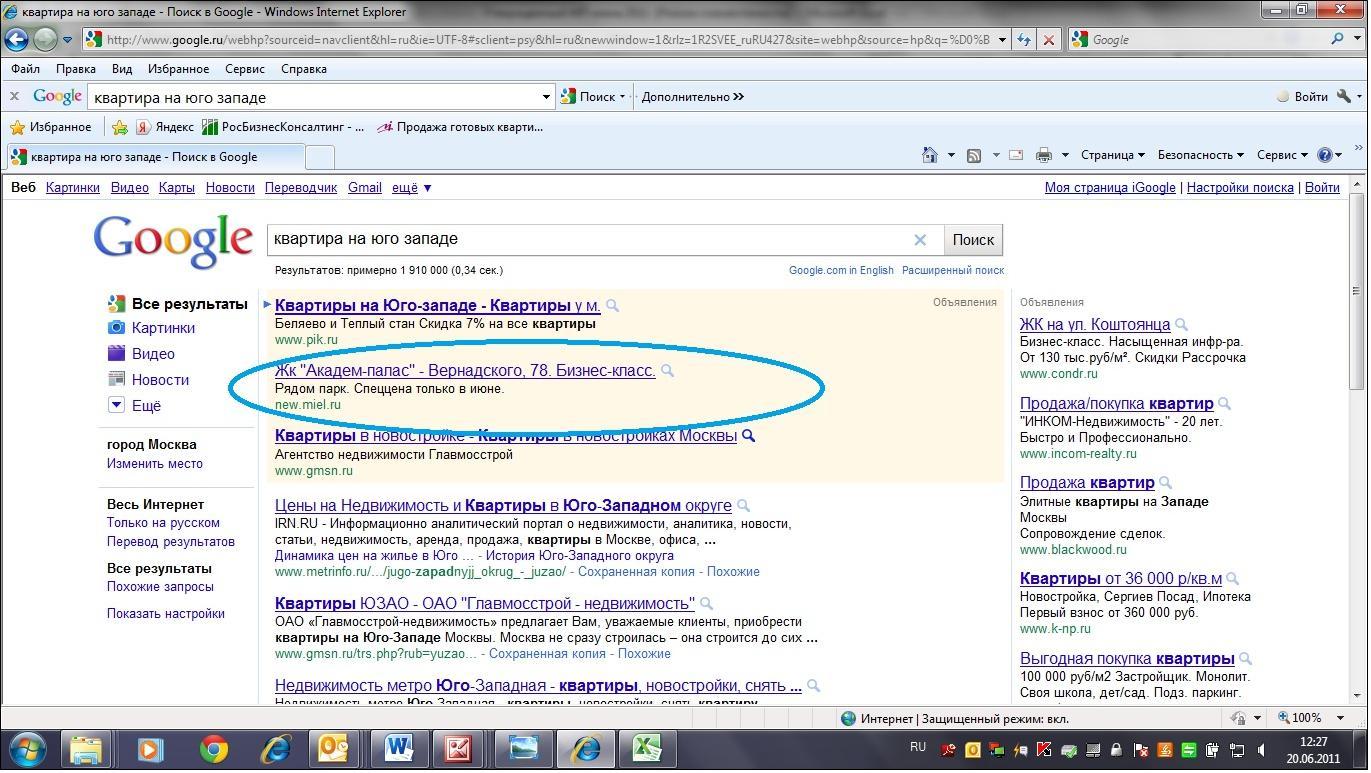Image resolution: width=1371 pixels, height=773 pixels.
Task: Clear the Google search box with X
Action: tap(920, 240)
